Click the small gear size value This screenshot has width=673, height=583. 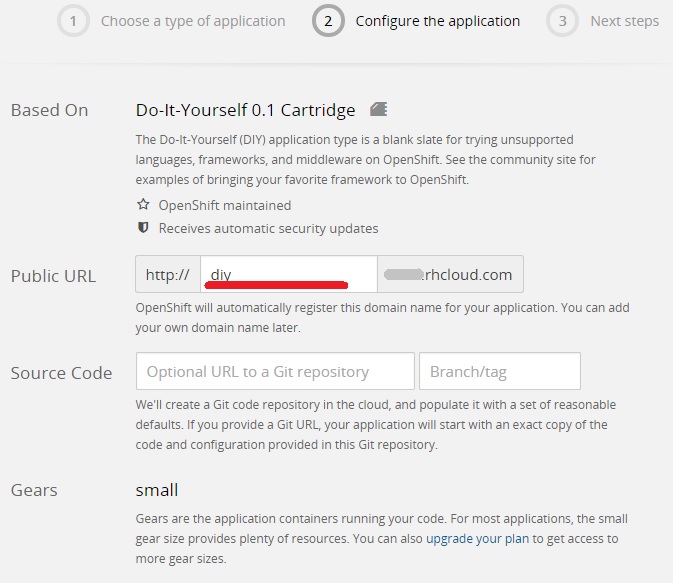[x=157, y=490]
